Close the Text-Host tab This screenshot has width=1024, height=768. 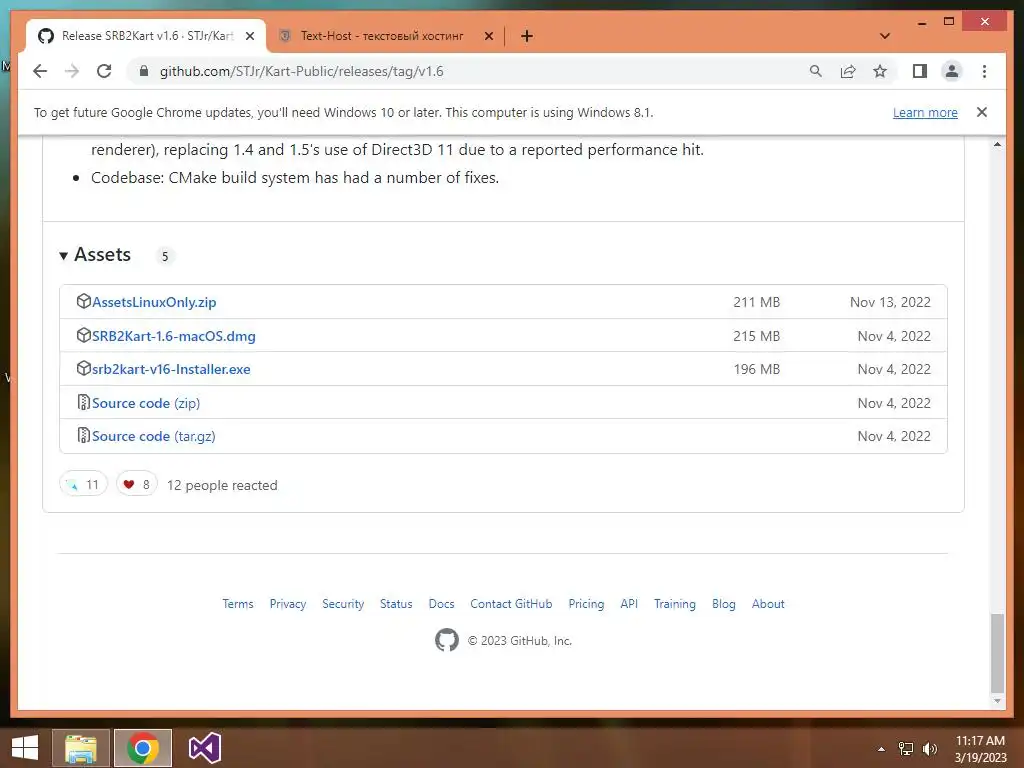[488, 36]
